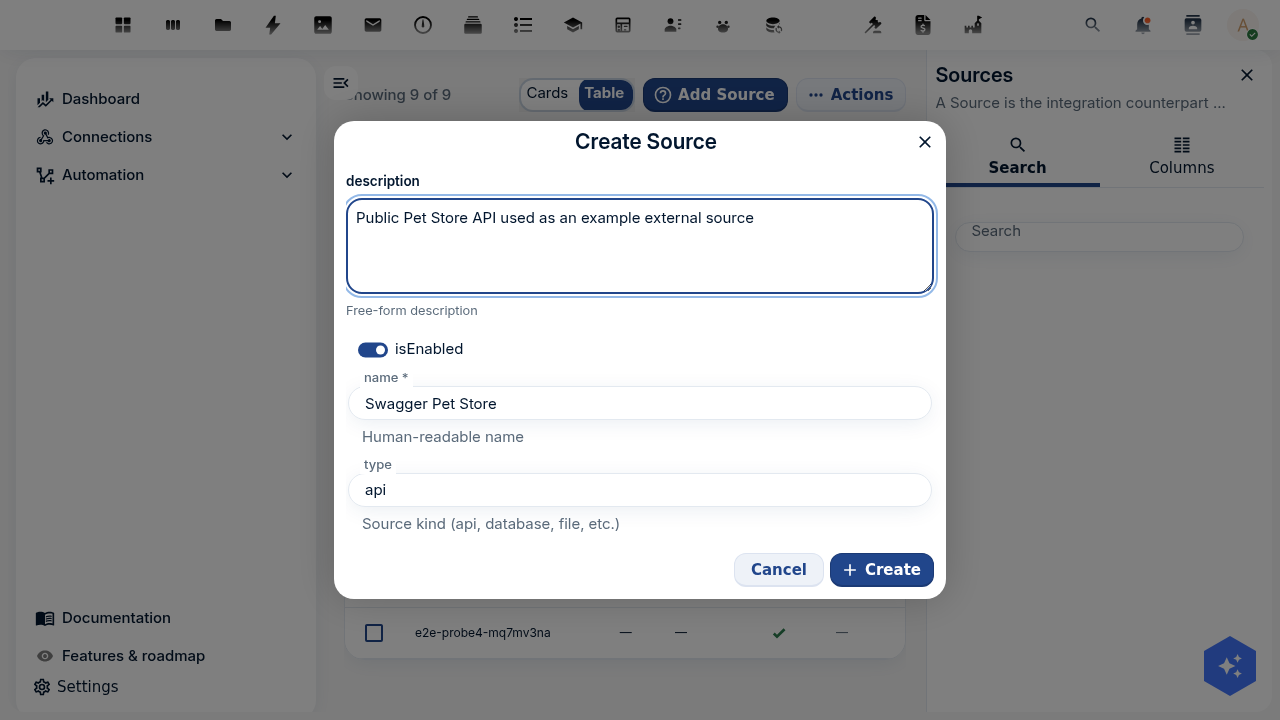Open user avatar menu

[1243, 26]
